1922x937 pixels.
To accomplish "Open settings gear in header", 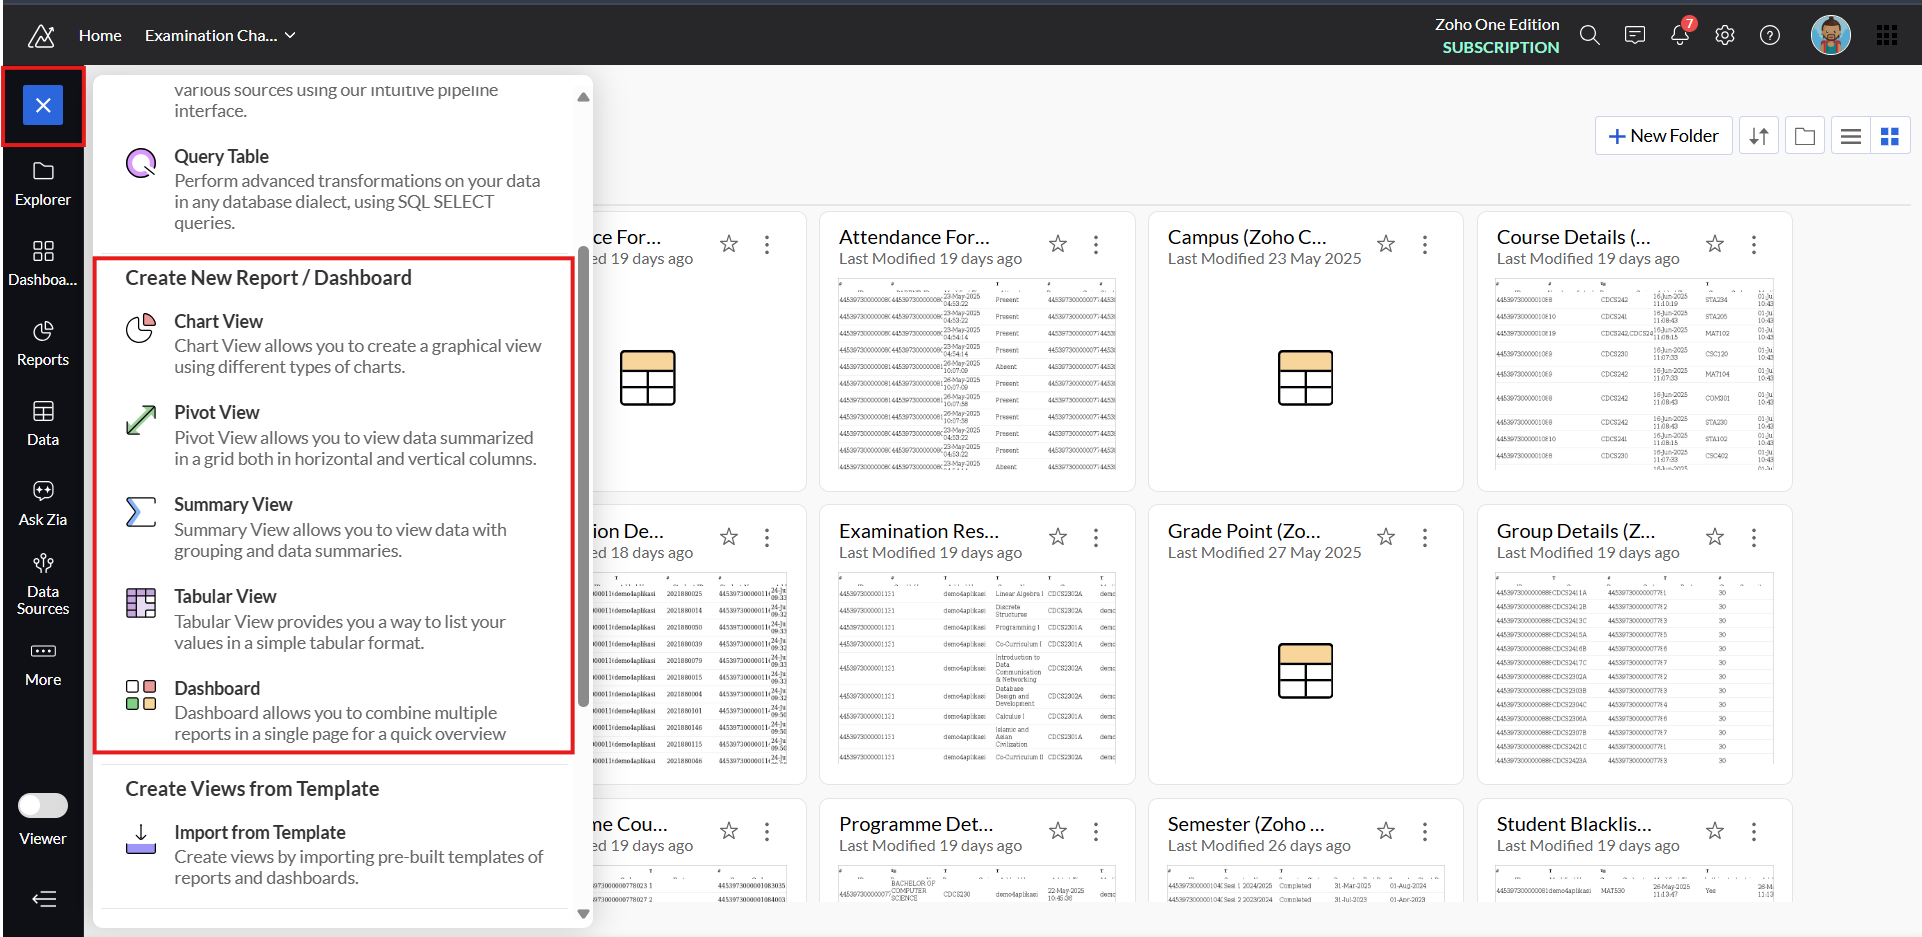I will pos(1725,36).
